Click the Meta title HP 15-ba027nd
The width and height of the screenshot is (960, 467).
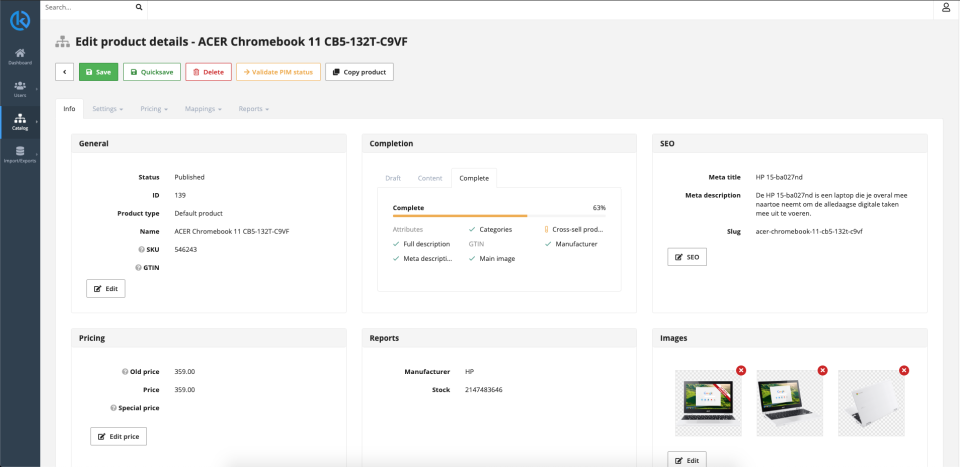(779, 177)
